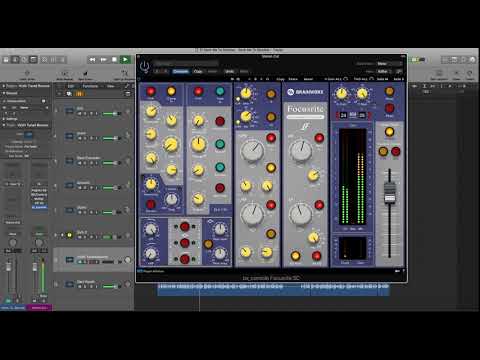Open the Side Chain dropdown in plugin header
Viewport: 480px width, 360px height.
coord(390,63)
